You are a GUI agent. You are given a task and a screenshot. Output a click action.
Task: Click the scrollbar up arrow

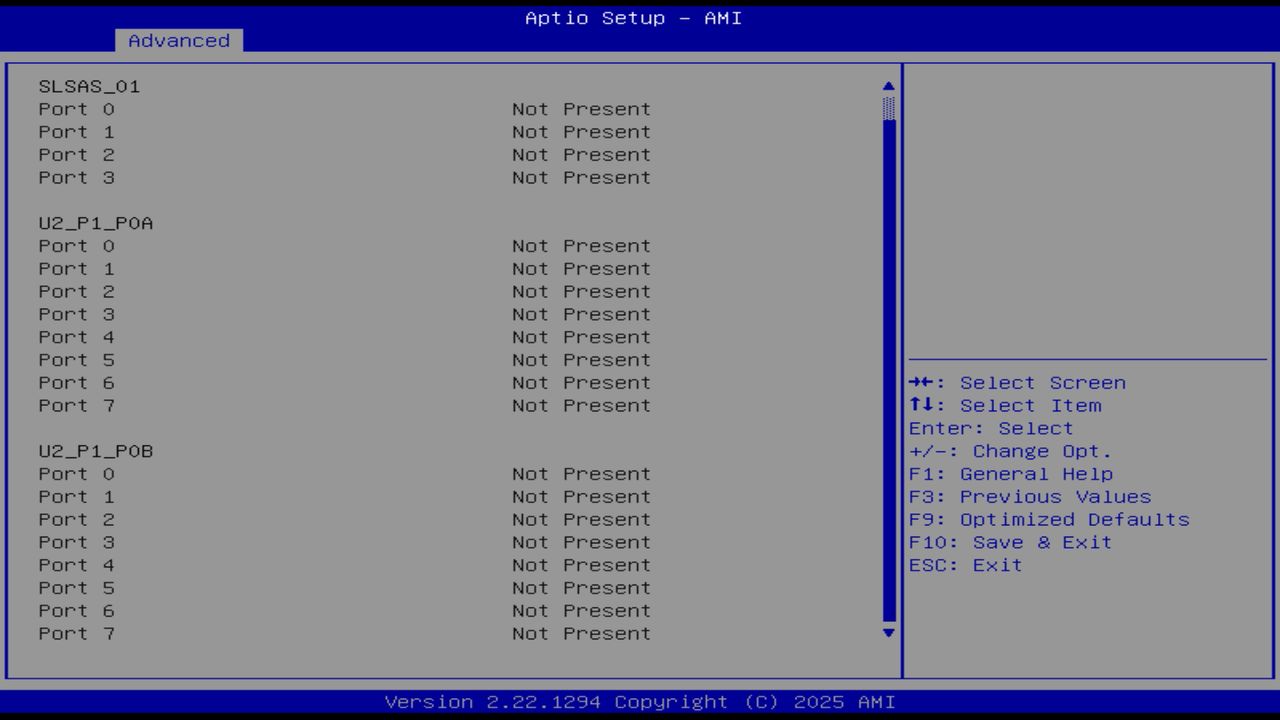887,85
